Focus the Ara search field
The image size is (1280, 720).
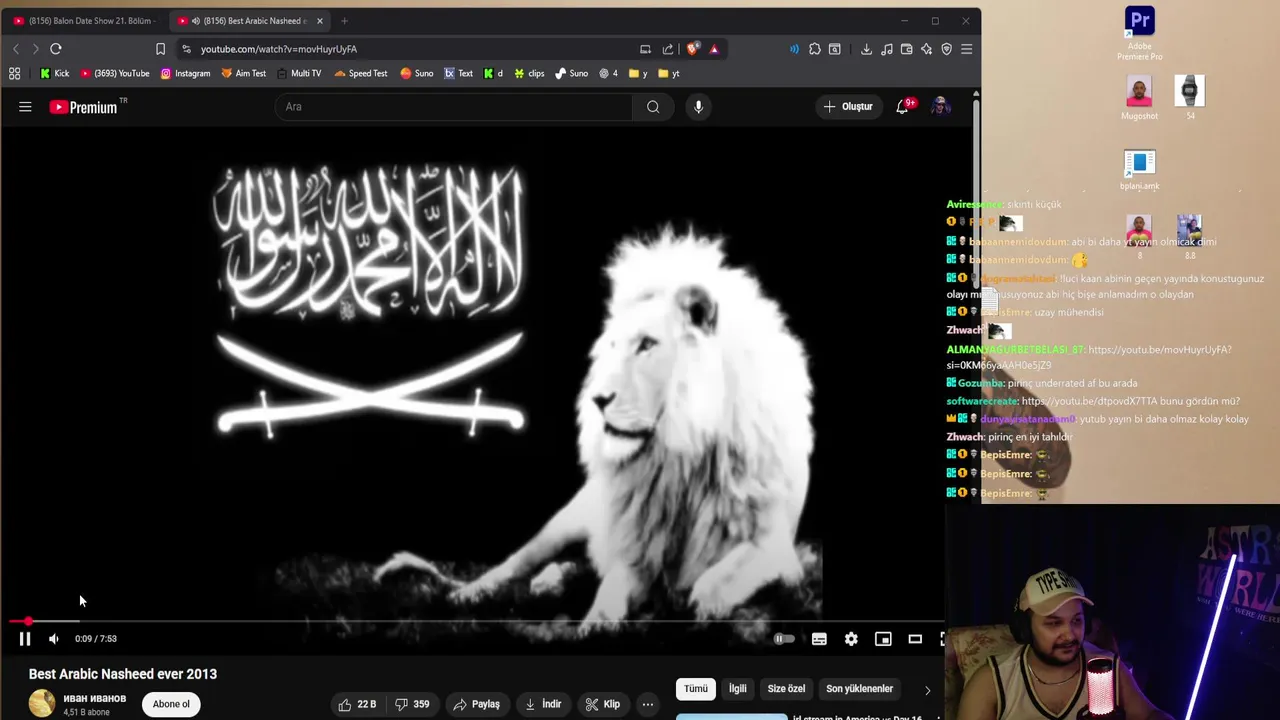pyautogui.click(x=453, y=107)
